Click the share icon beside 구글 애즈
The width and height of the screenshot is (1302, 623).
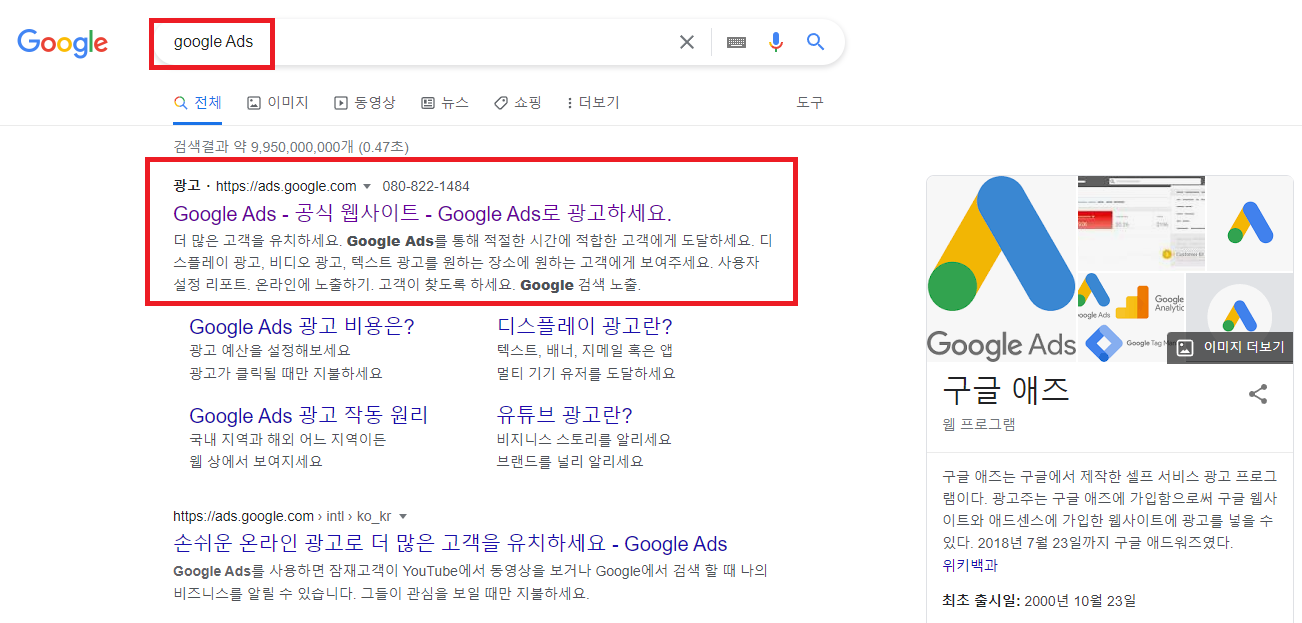[1258, 394]
